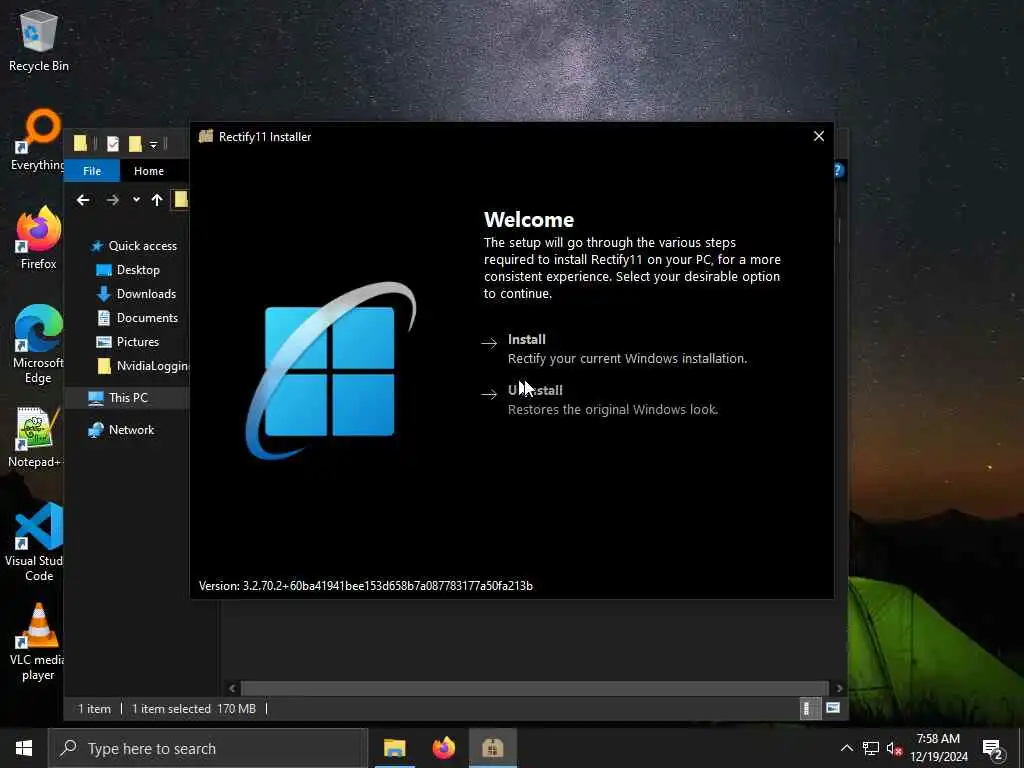1024x768 pixels.
Task: Open the Windows Start menu
Action: pos(24,748)
